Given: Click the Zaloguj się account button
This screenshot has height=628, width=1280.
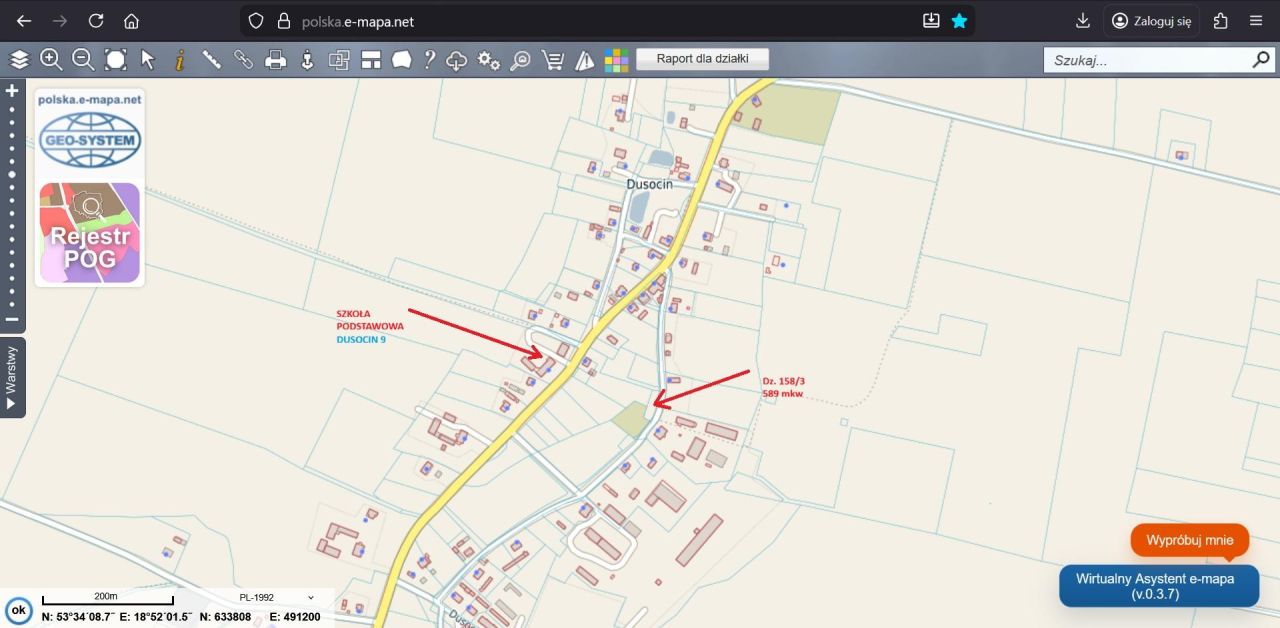Looking at the screenshot, I should click(1151, 21).
